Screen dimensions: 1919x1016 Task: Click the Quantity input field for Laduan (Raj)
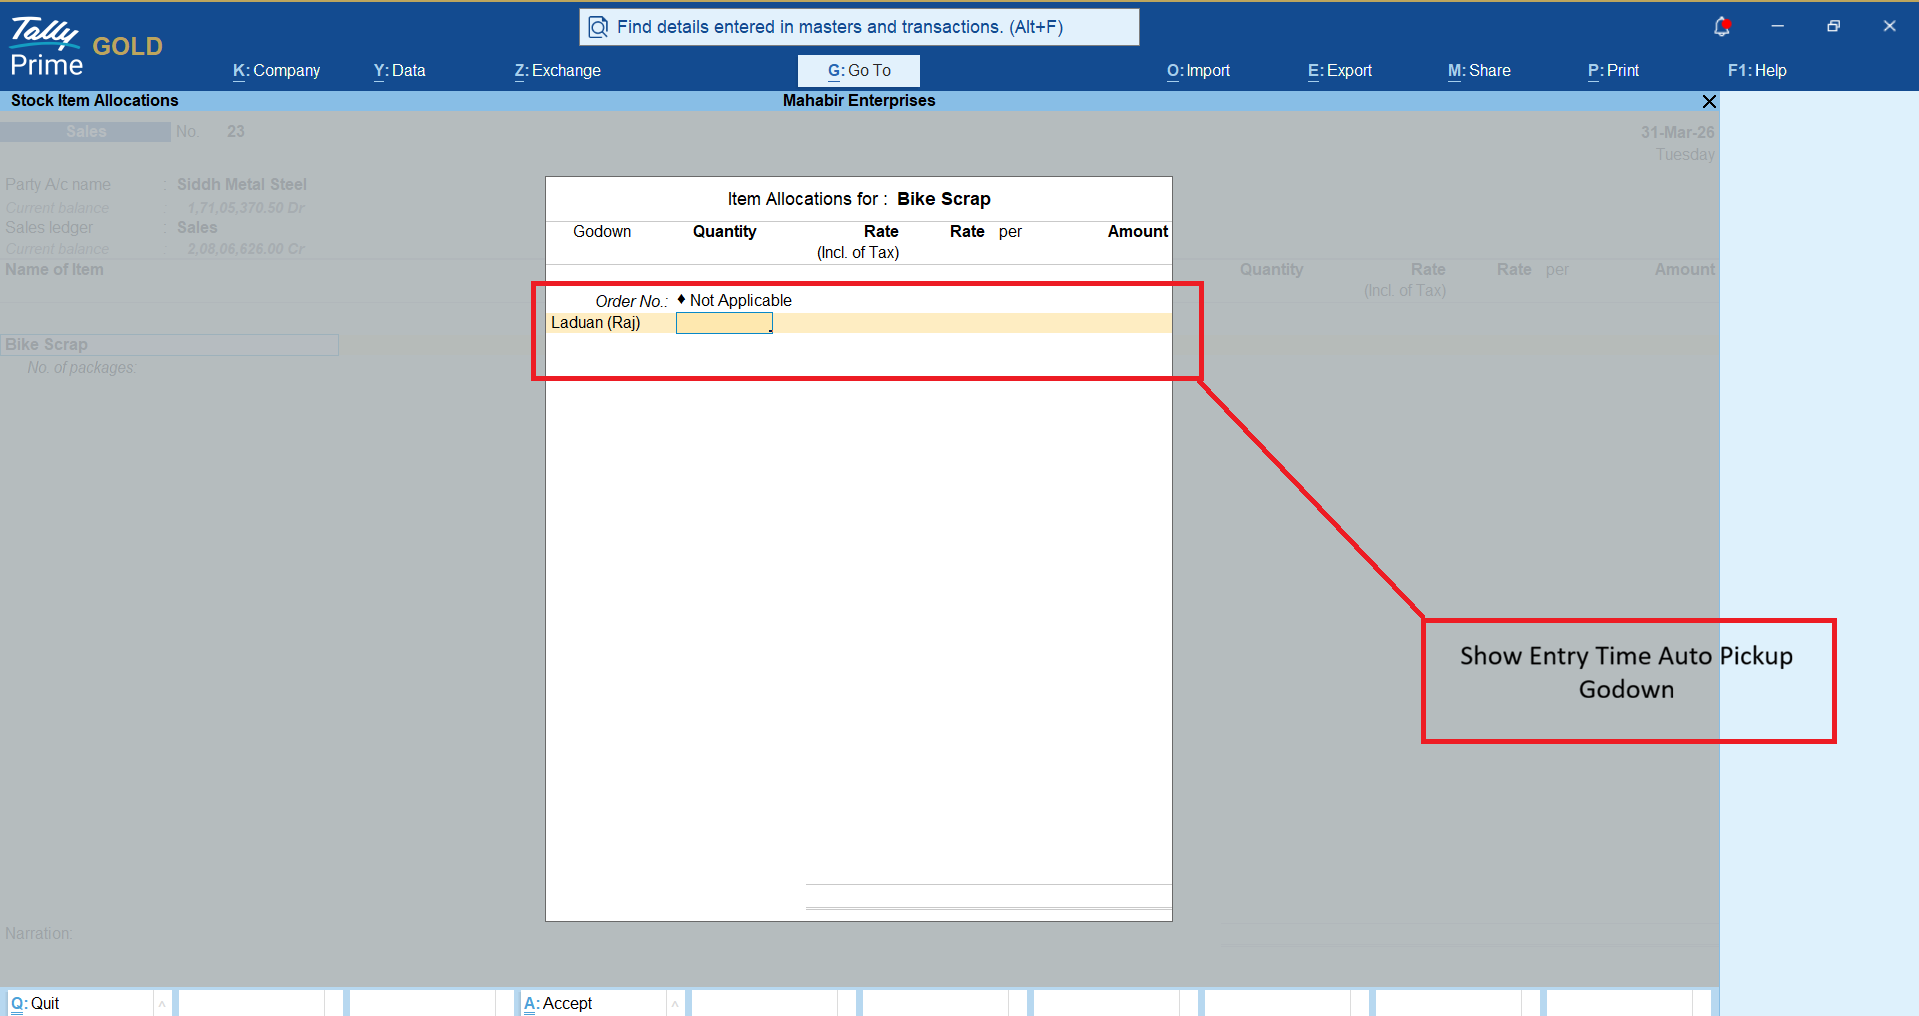pos(724,323)
